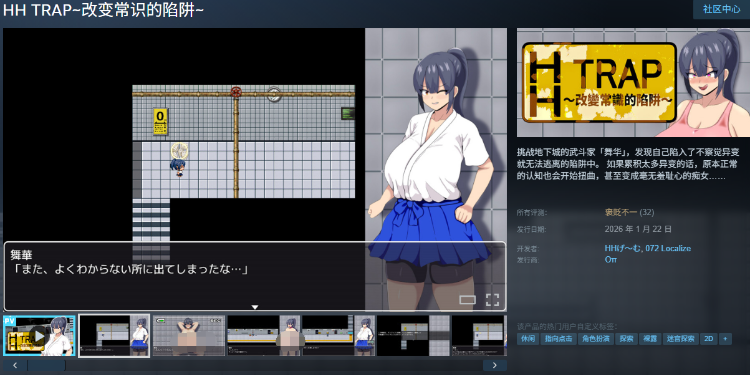This screenshot has height=375, width=750.
Task: Select the fifth screenshot thumbnail
Action: click(x=338, y=335)
